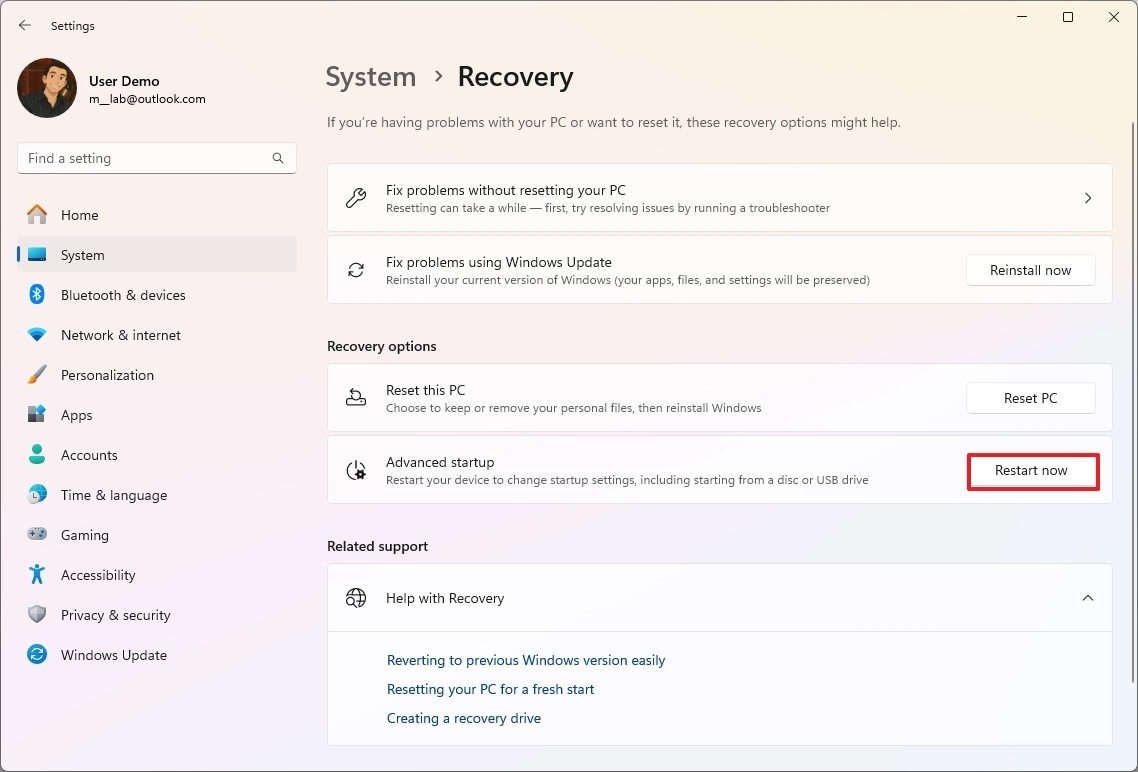Click the Personalization paintbrush icon
This screenshot has width=1138, height=772.
click(37, 374)
